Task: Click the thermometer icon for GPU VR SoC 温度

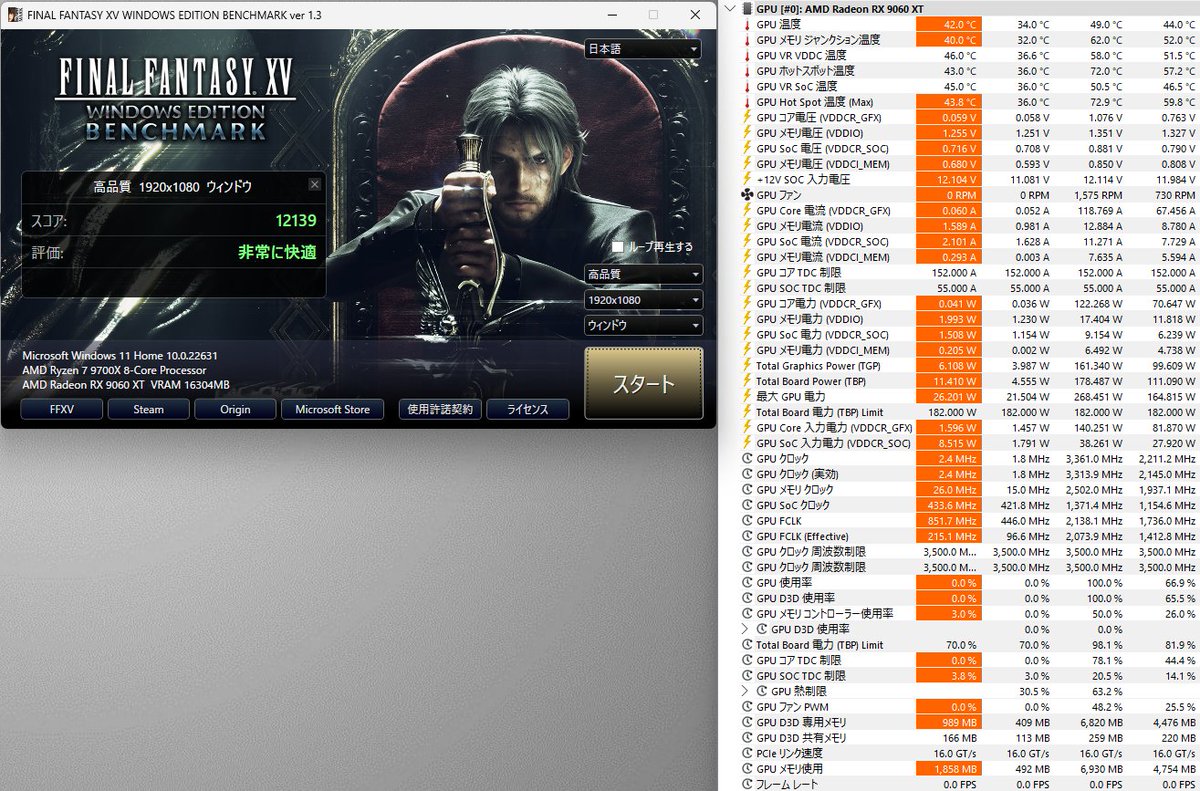Action: click(746, 86)
